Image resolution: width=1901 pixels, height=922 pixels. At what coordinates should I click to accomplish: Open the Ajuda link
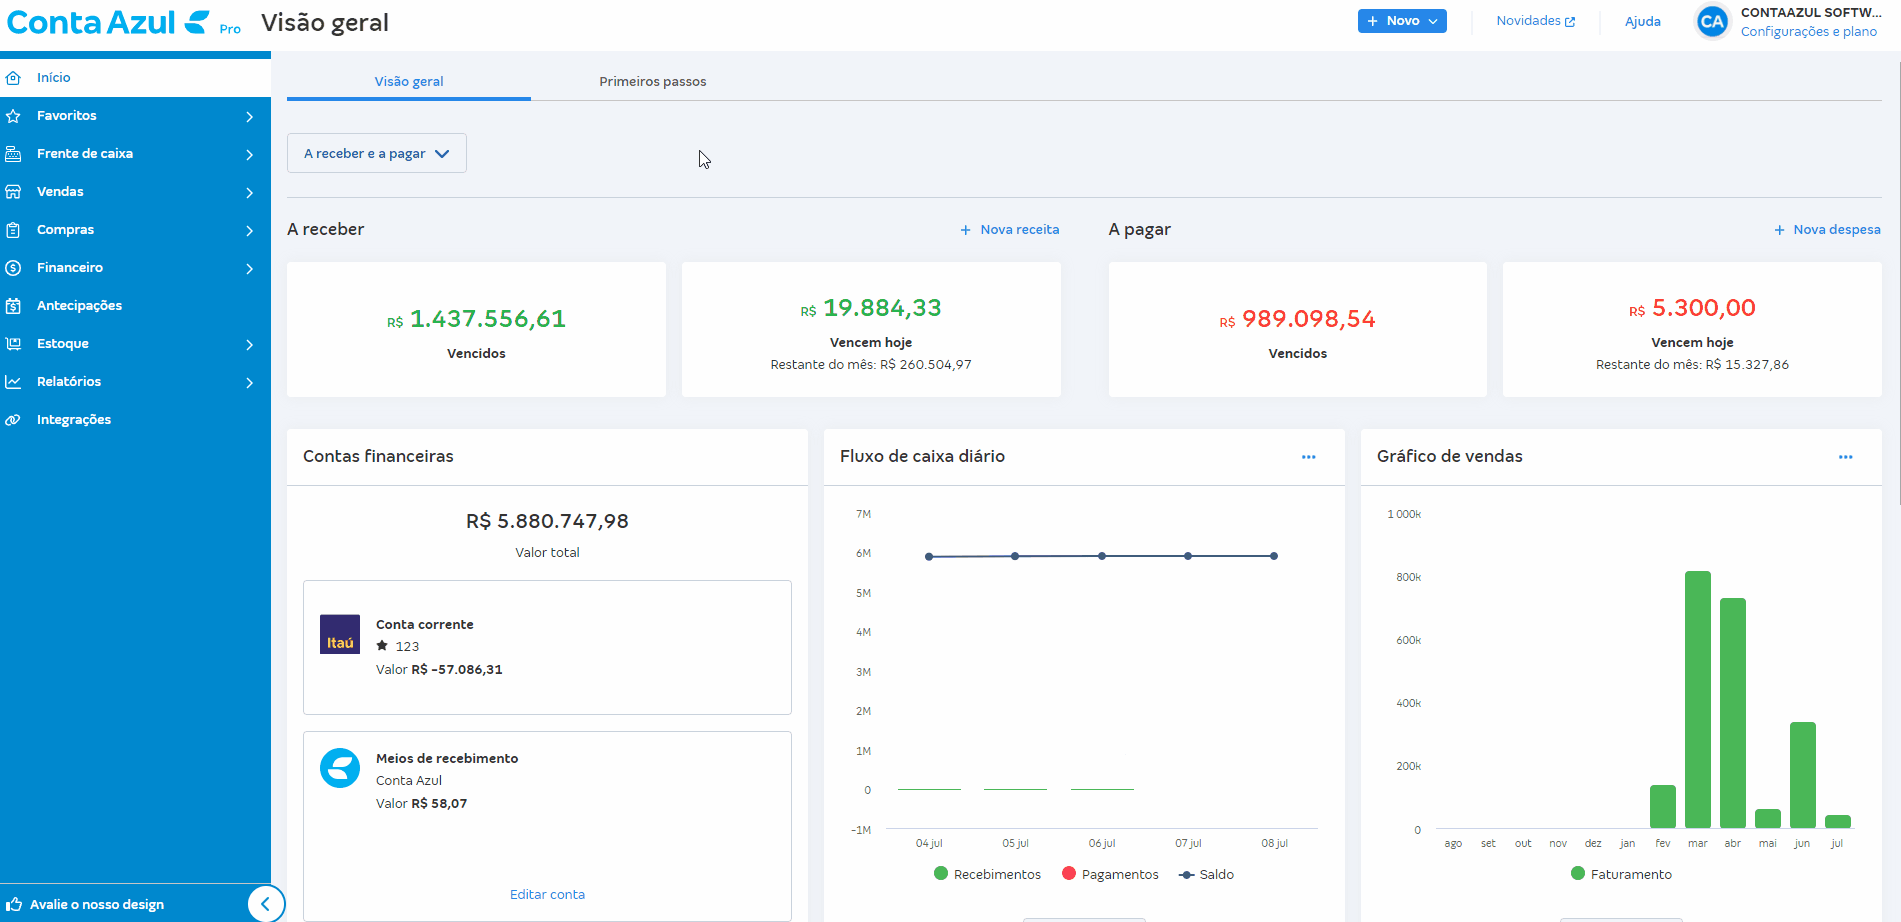(1642, 22)
